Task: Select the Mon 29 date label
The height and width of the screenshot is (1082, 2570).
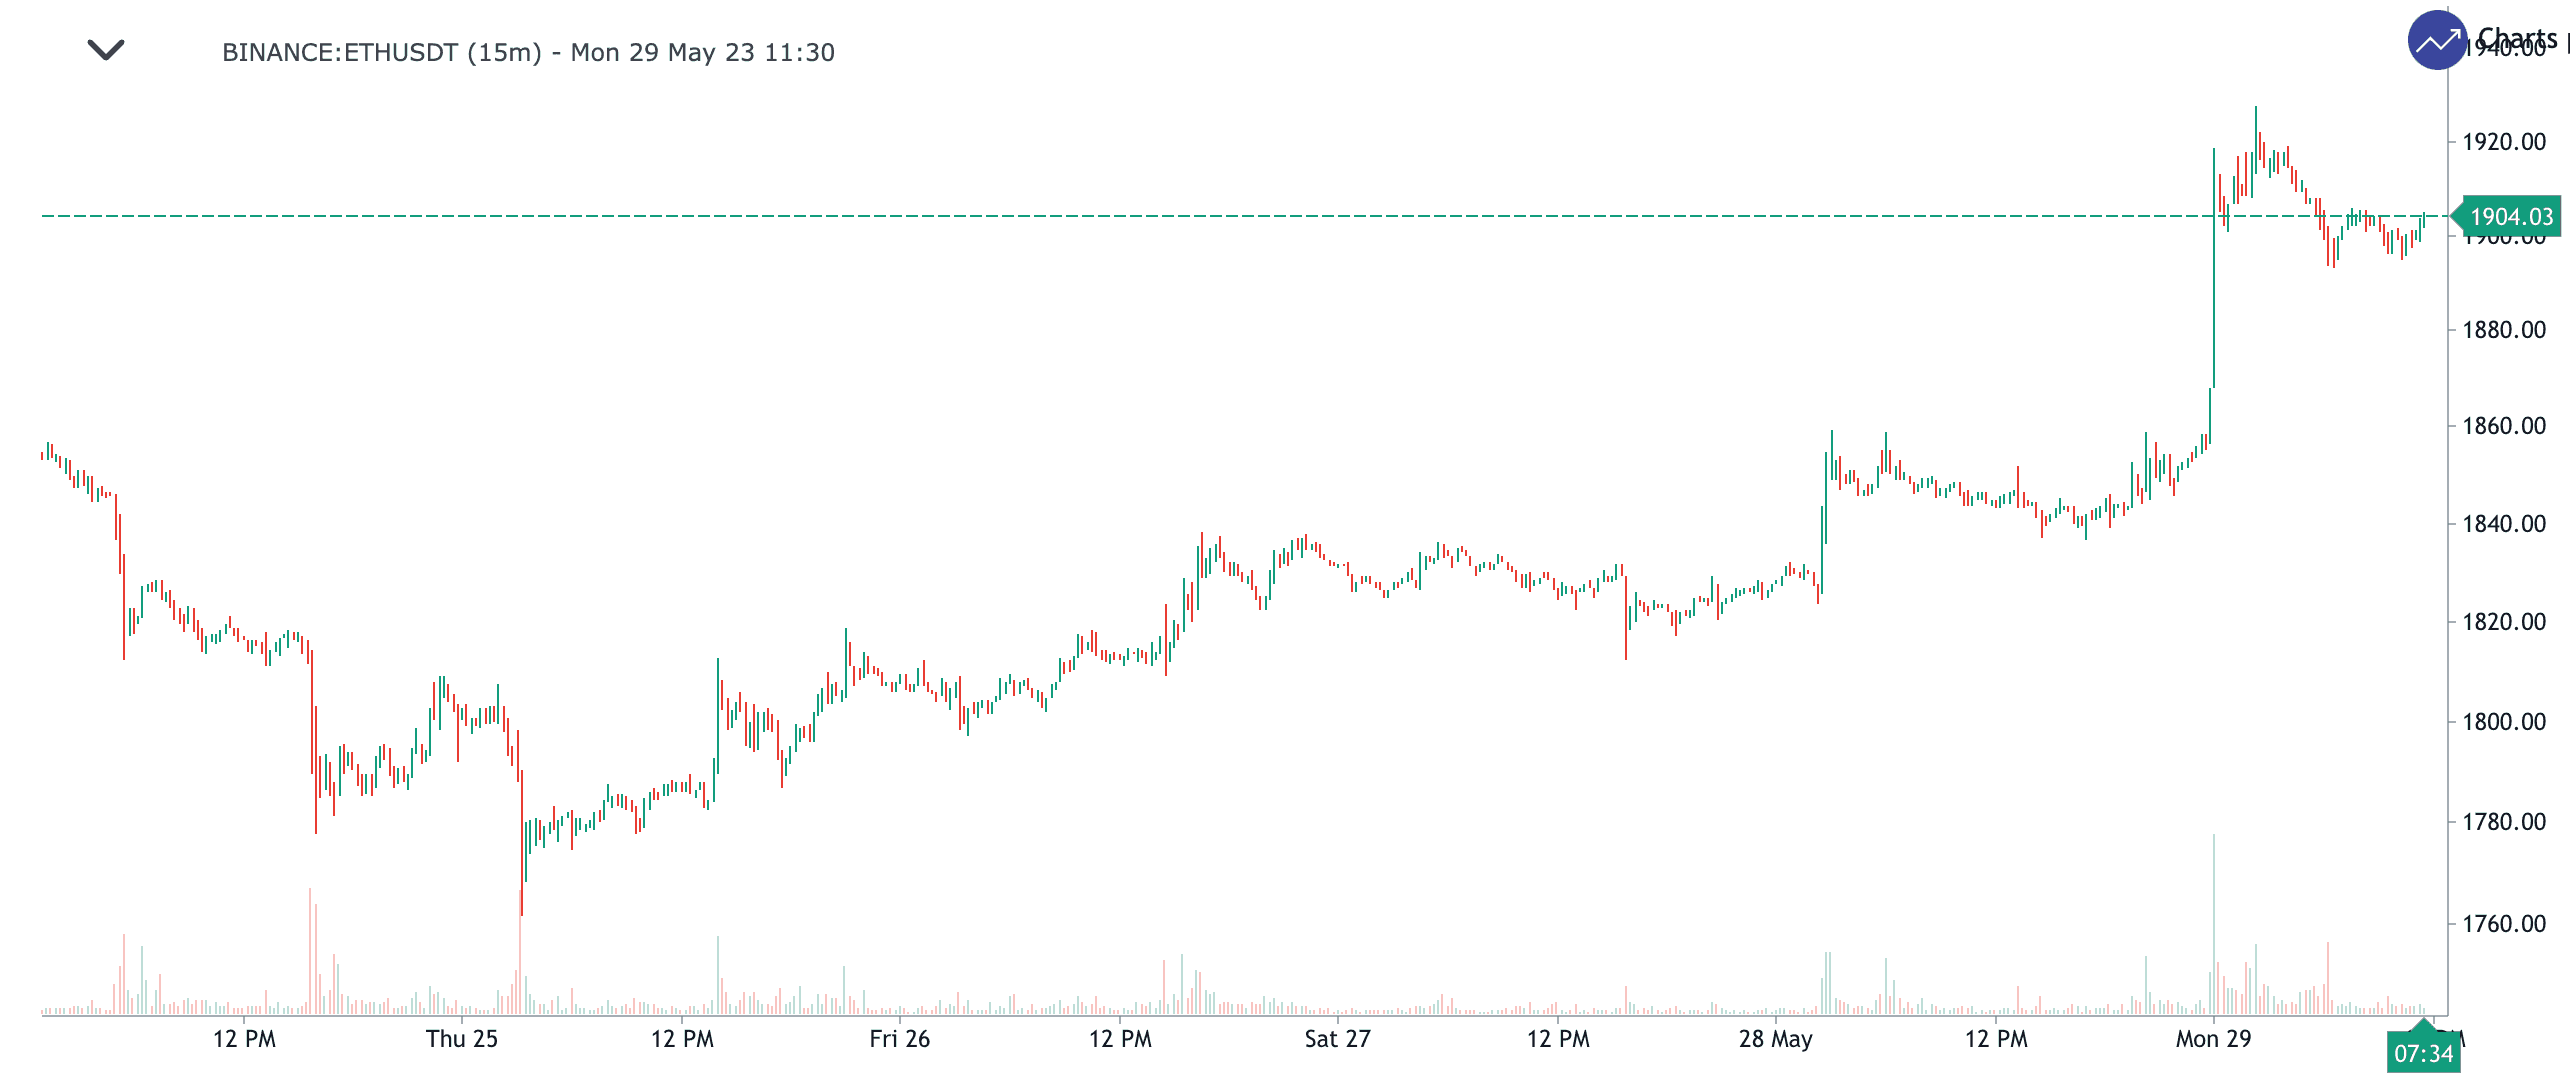Action: point(2213,1039)
